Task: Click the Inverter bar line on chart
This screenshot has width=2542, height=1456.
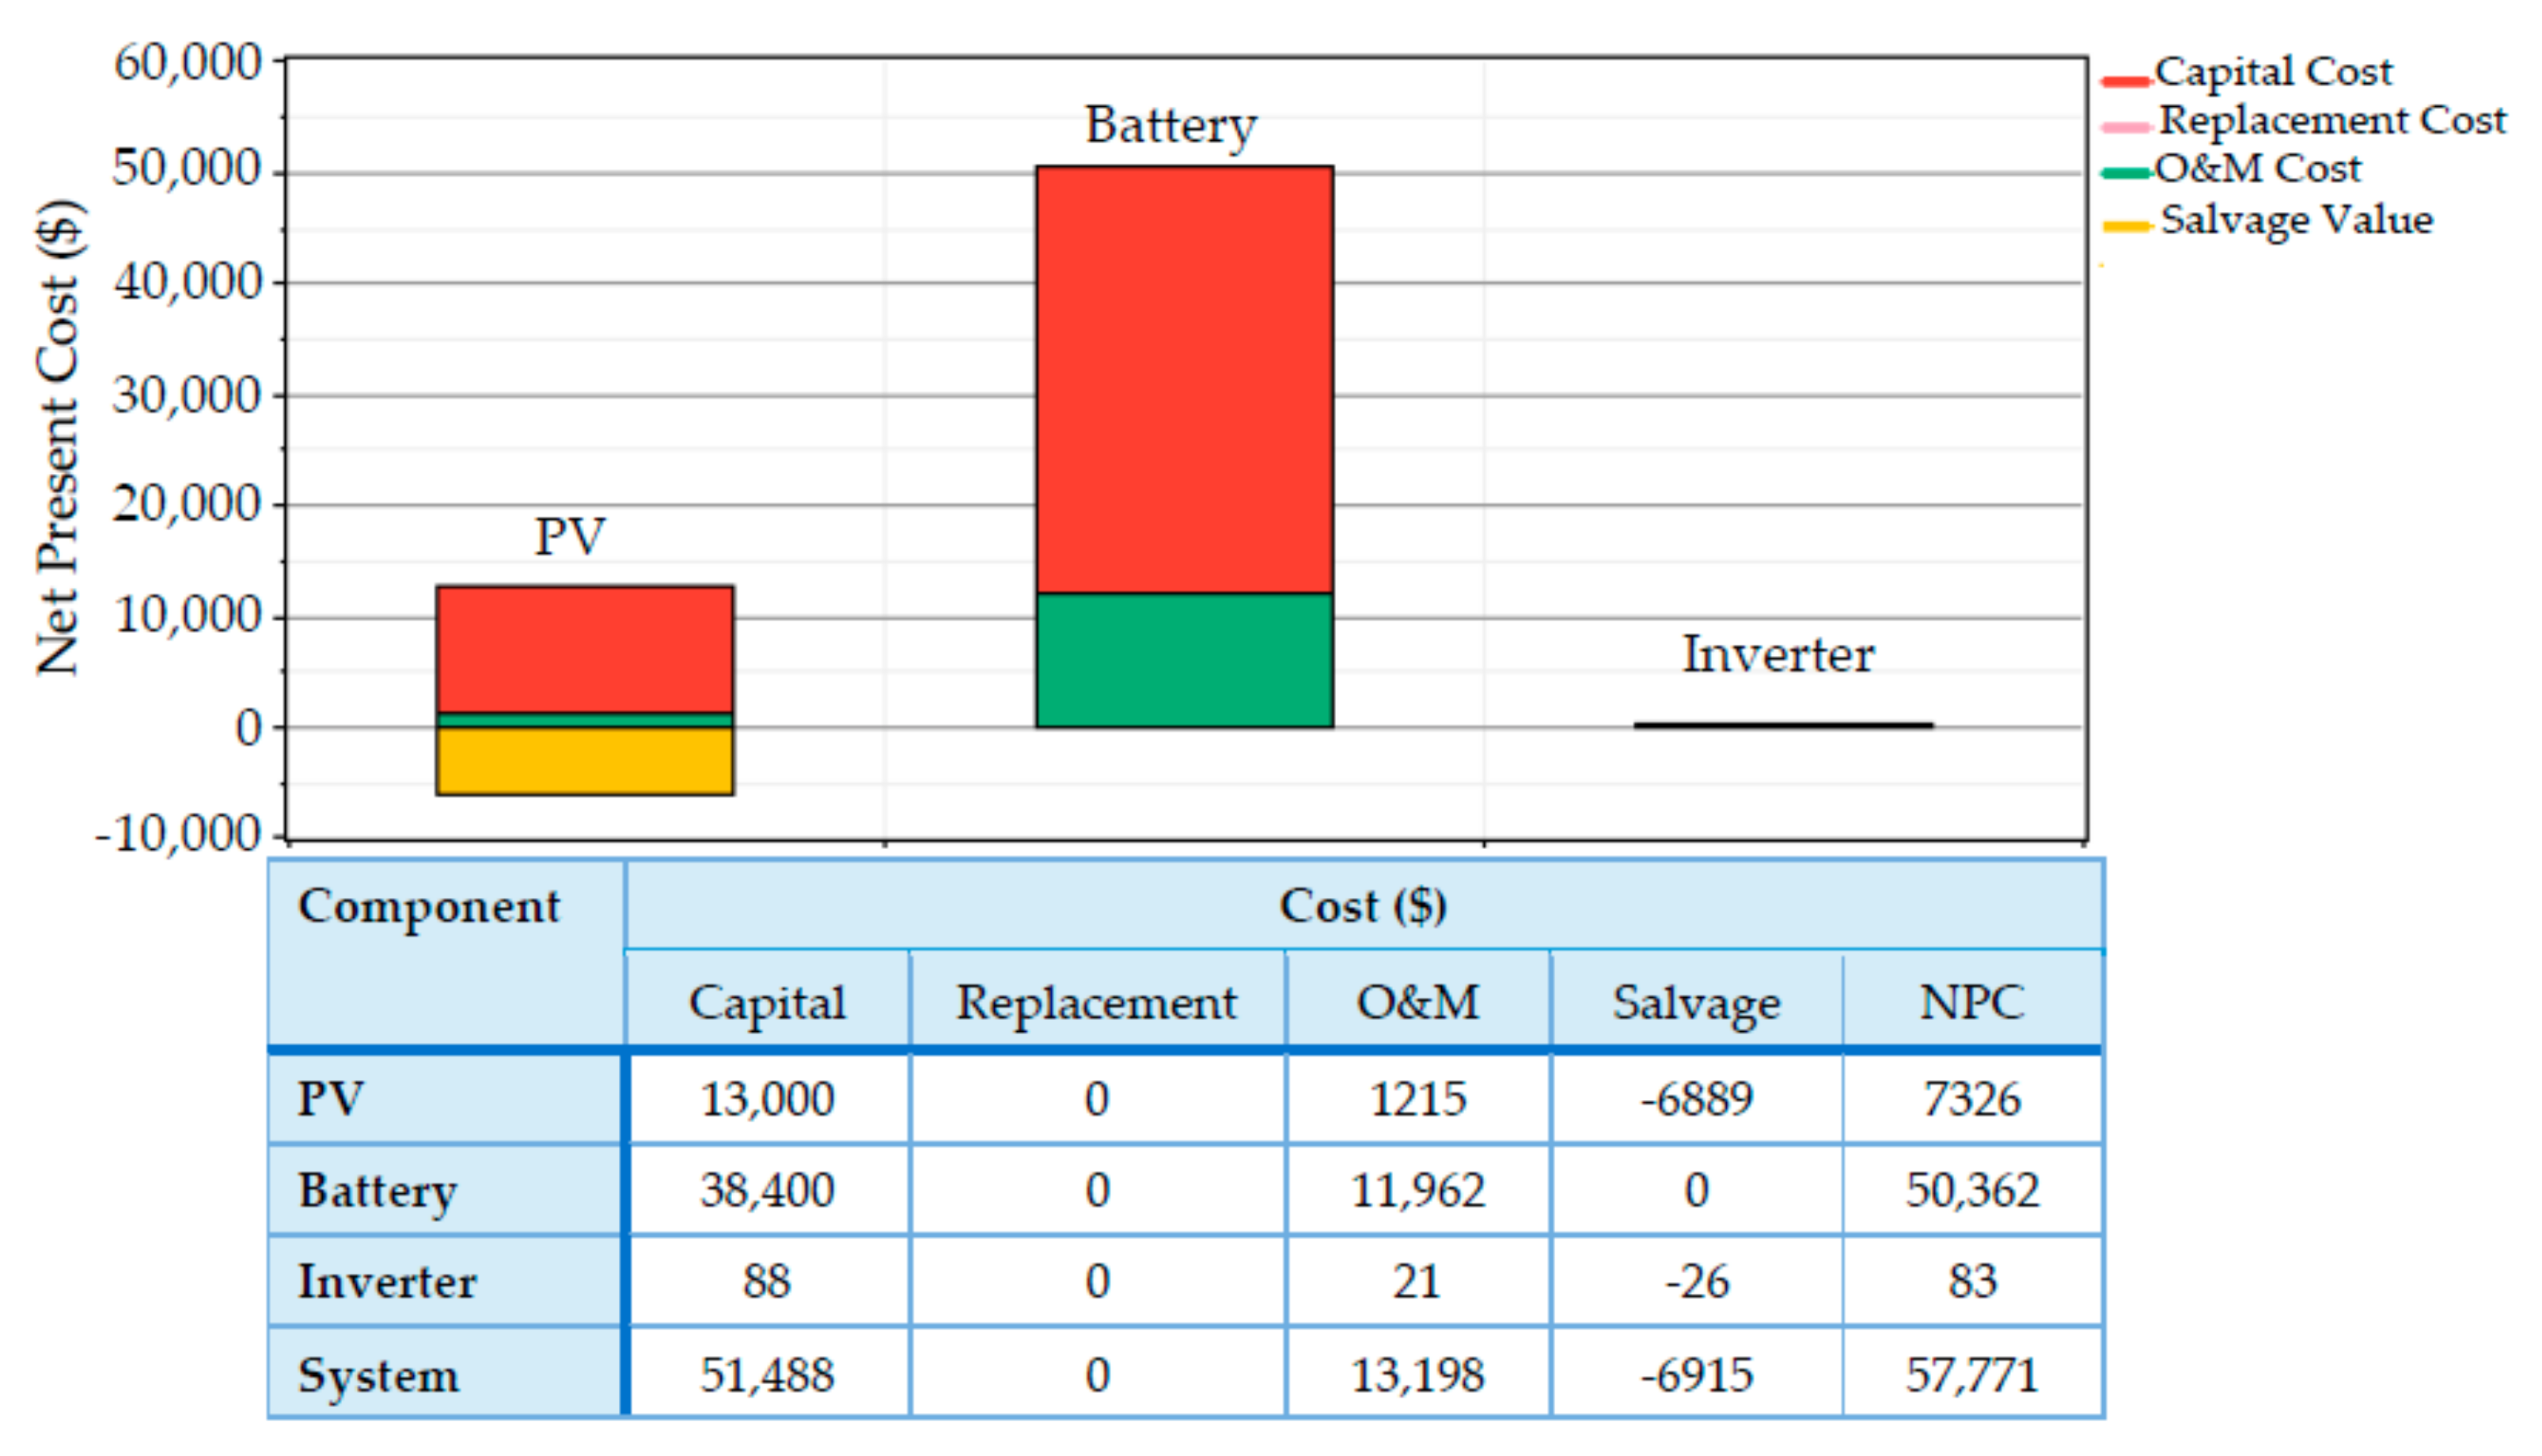Action: point(1782,725)
